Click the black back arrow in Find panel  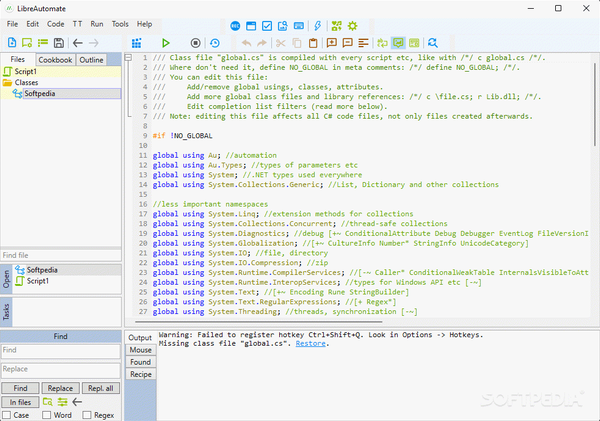pyautogui.click(x=77, y=402)
